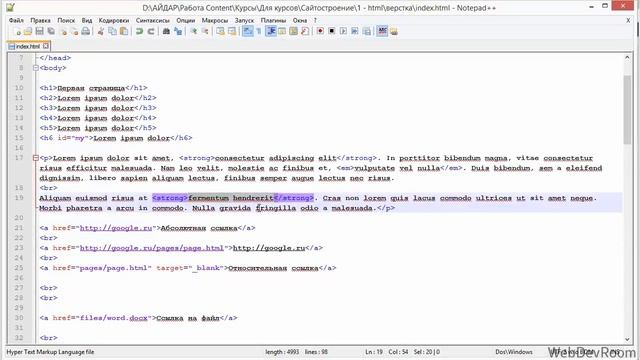This screenshot has height=360, width=640.
Task: Click the last toolbar icon after spell-check
Action: 394,31
